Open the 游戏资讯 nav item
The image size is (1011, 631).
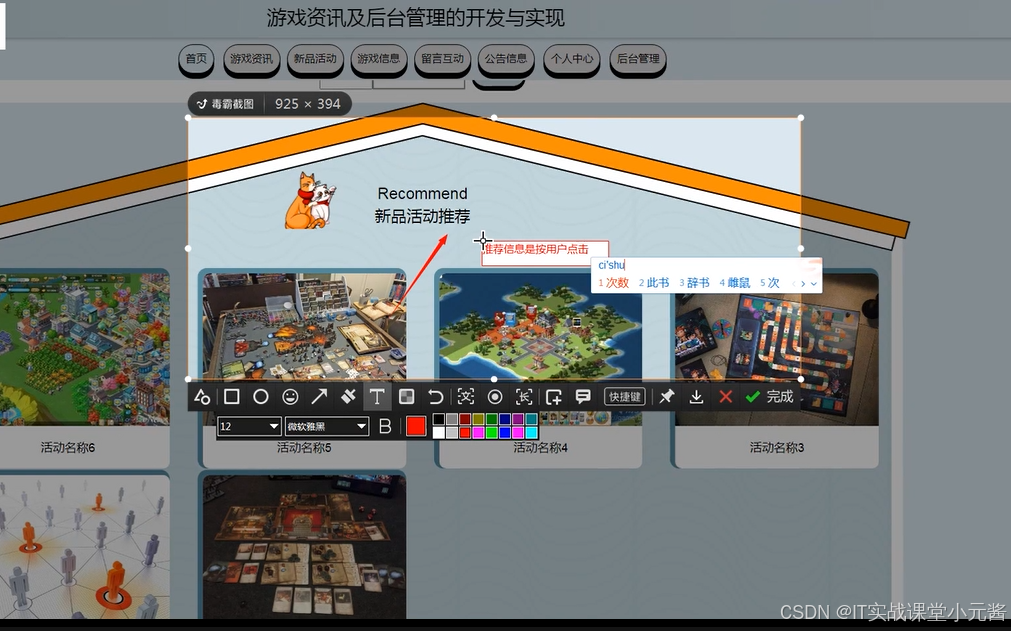251,59
